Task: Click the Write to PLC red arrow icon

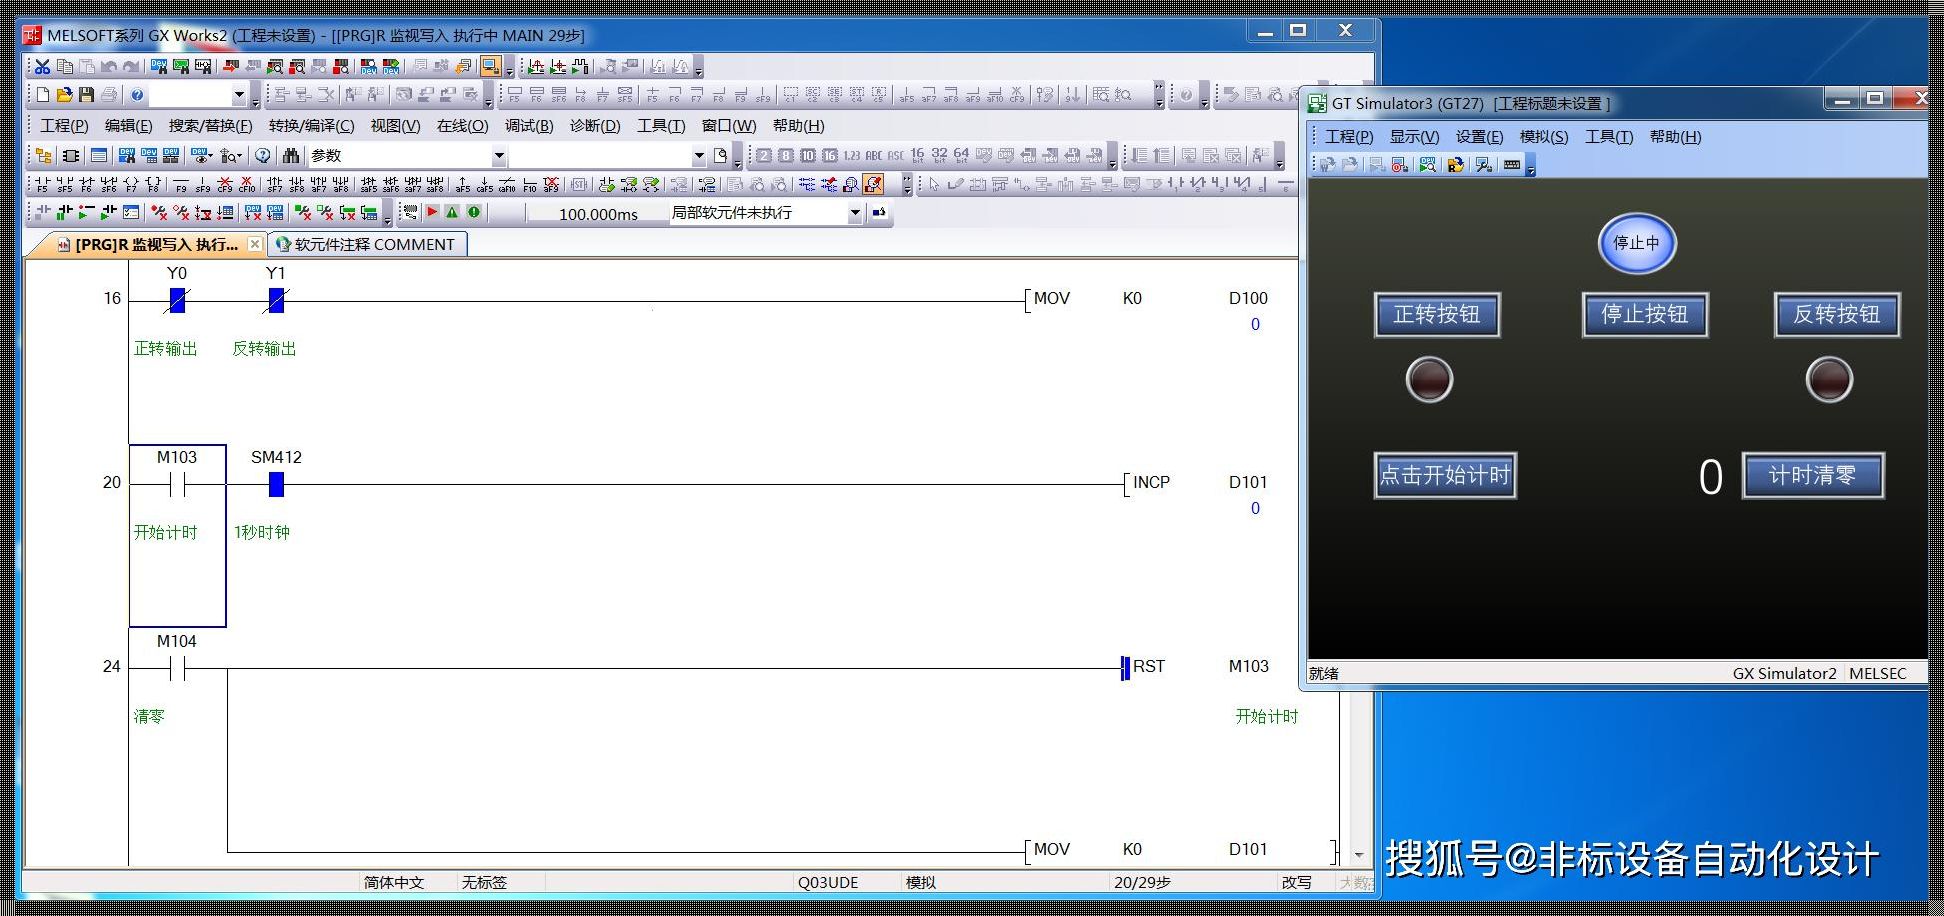Action: (231, 67)
